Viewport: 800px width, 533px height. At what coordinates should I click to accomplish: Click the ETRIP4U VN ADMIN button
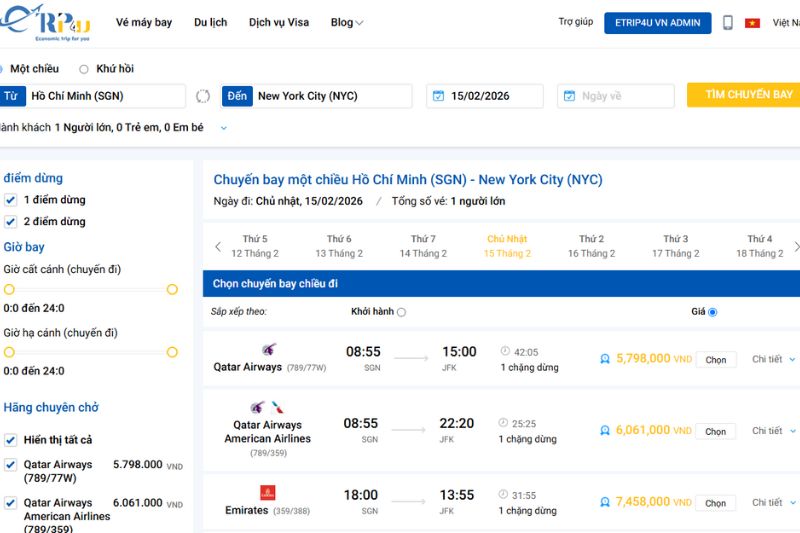coord(658,23)
